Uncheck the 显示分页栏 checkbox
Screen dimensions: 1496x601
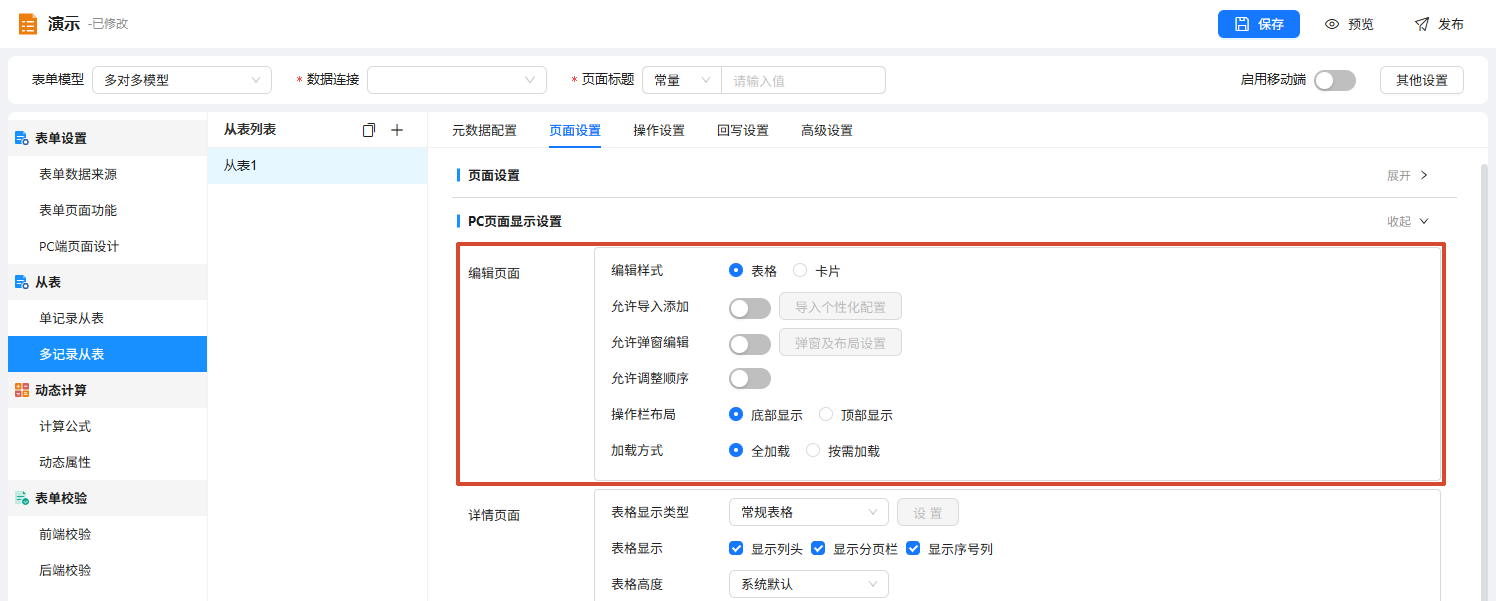818,548
